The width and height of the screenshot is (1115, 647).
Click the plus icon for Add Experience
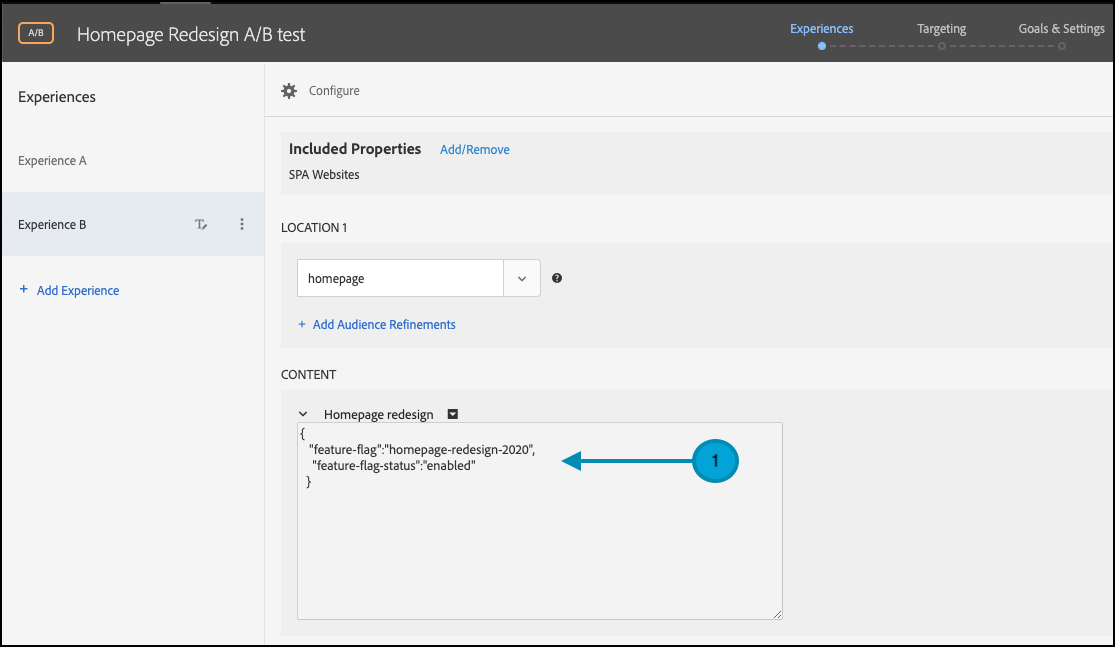pyautogui.click(x=24, y=290)
